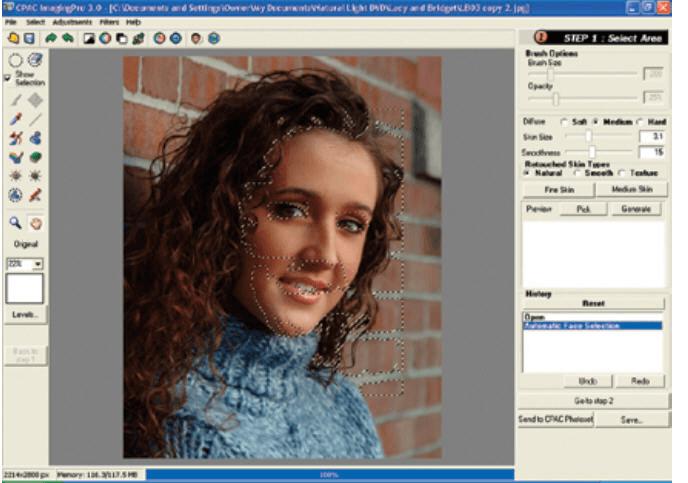This screenshot has height=483, width=688.
Task: Click the black-and-white contrast toolbar icon
Action: coord(89,39)
